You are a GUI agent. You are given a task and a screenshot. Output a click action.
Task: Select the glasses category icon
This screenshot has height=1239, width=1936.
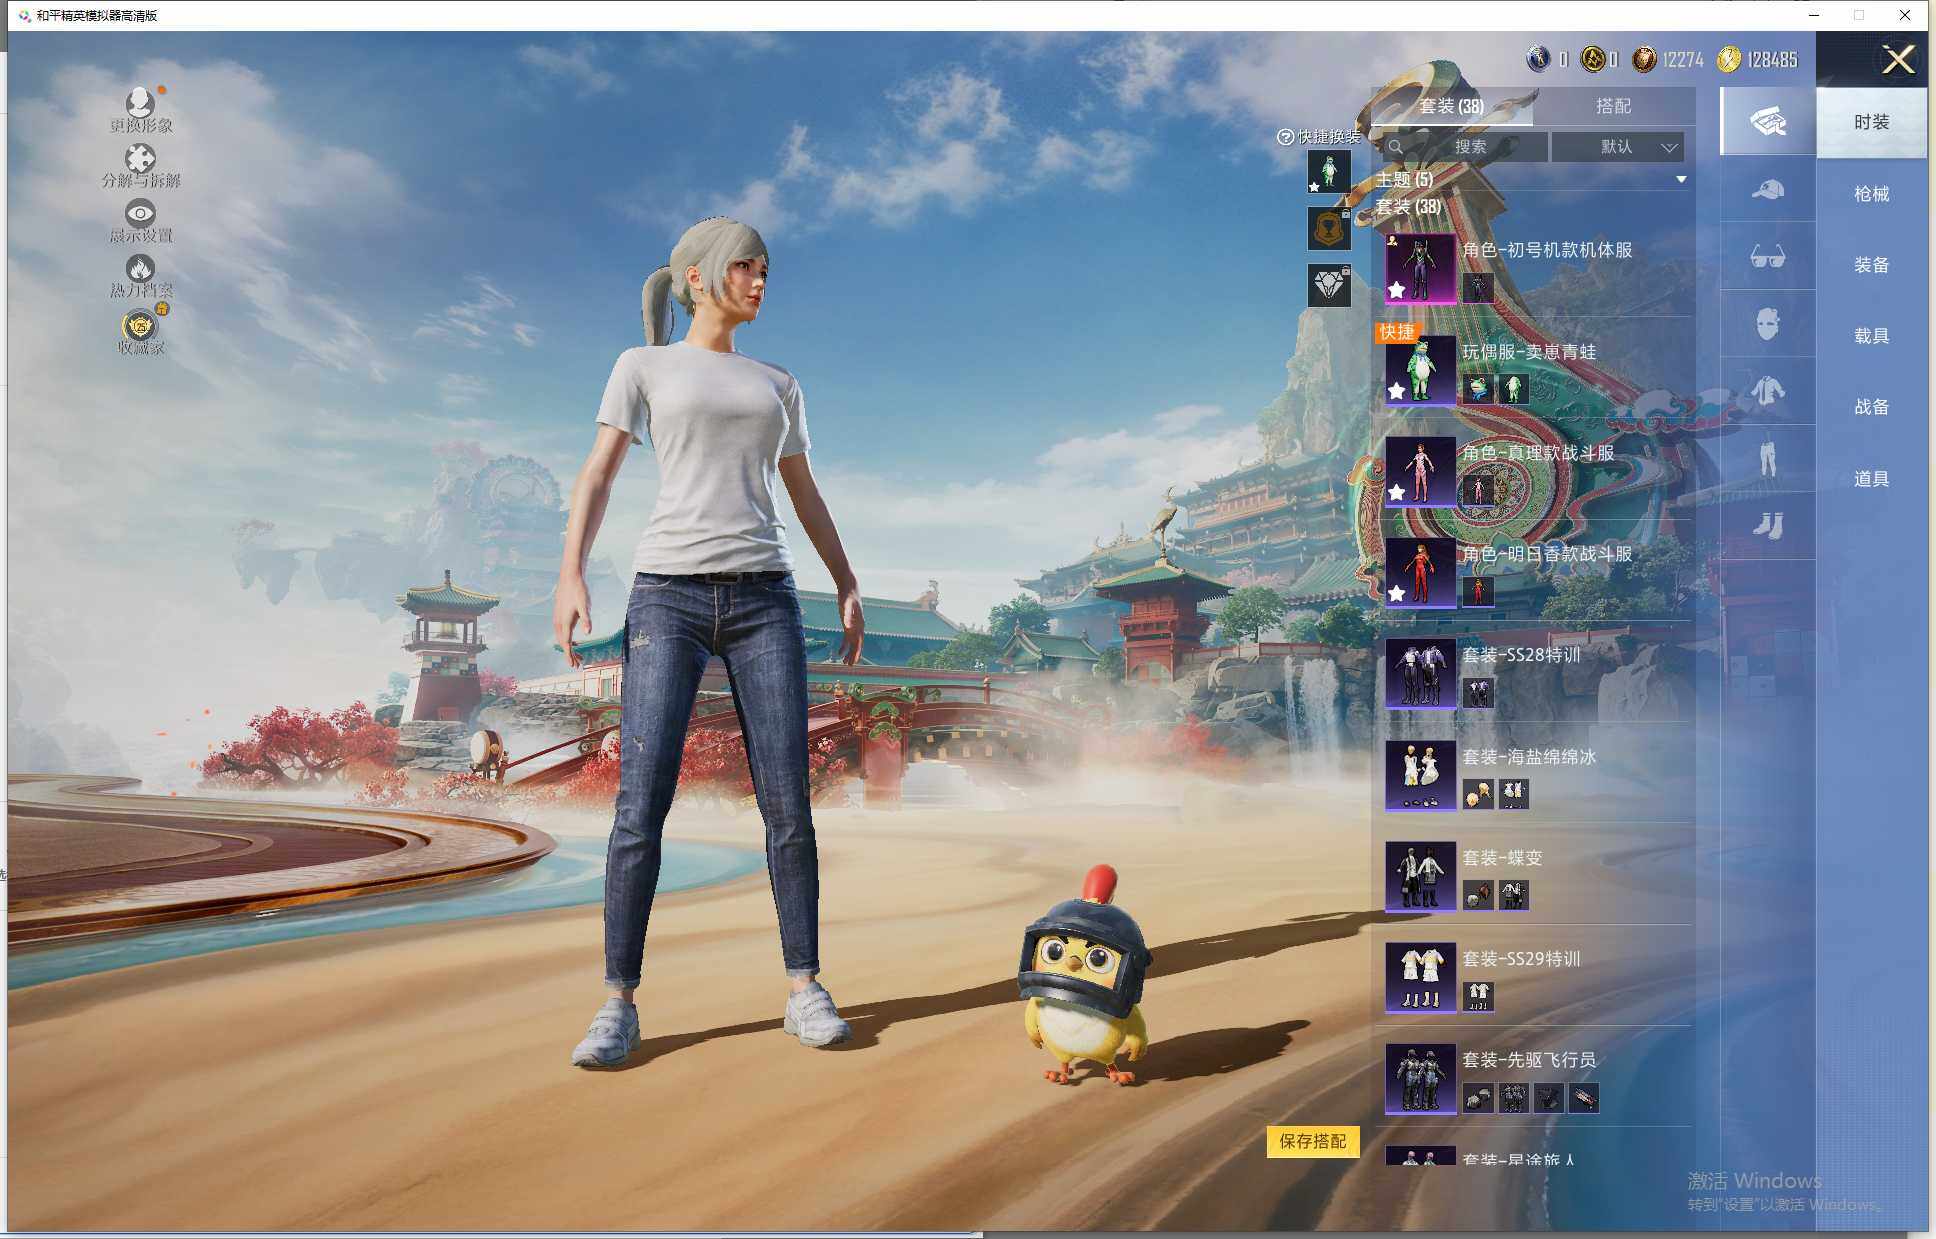[1767, 257]
